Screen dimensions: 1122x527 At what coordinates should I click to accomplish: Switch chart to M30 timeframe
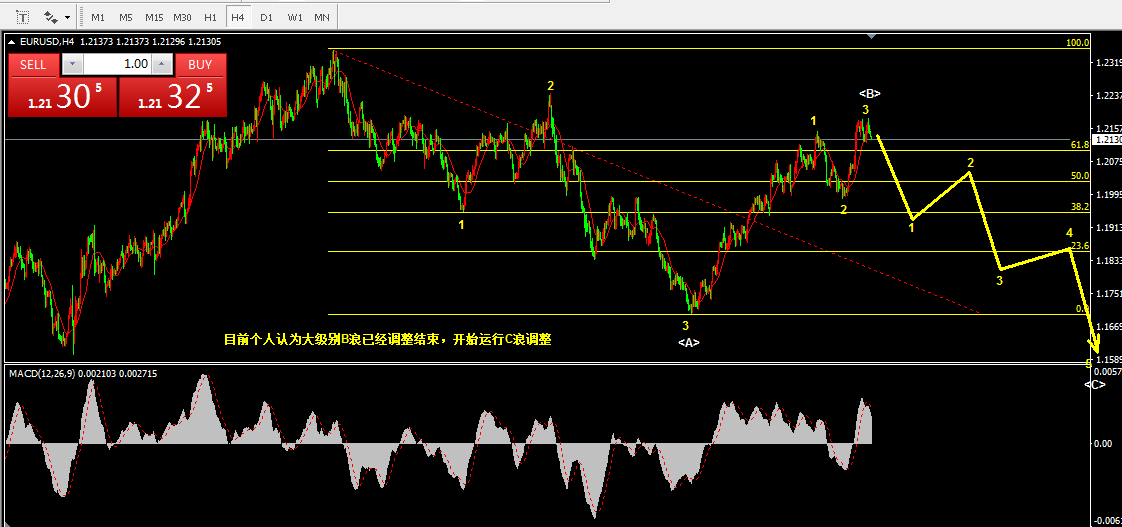point(182,16)
